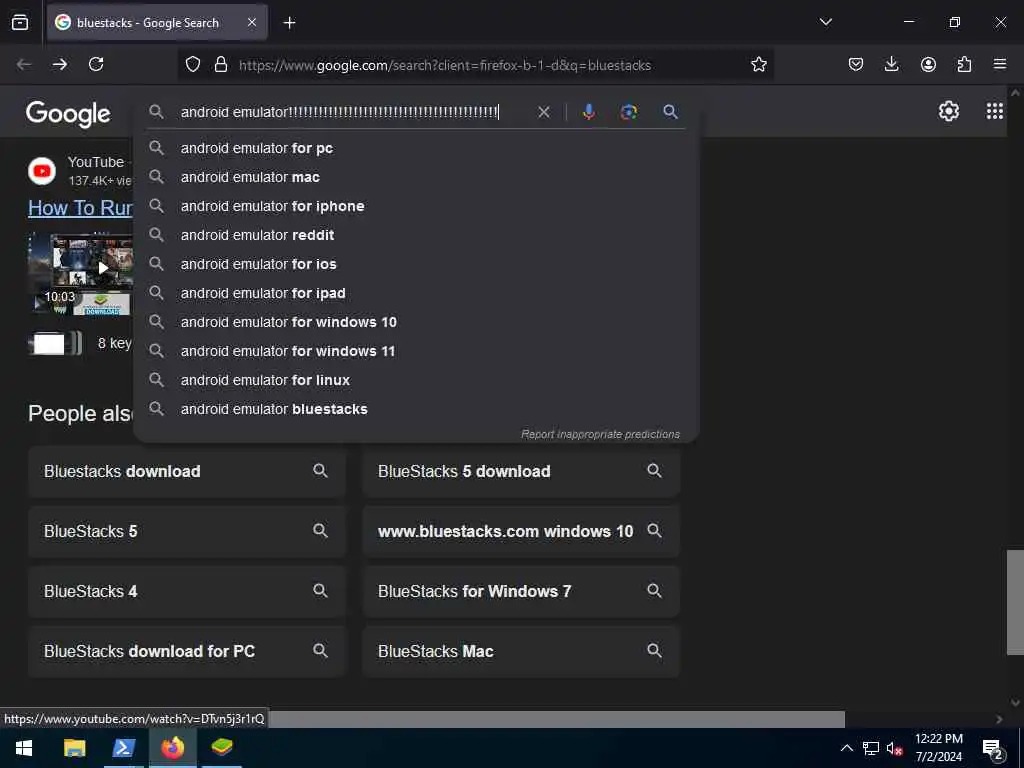Open extensions puzzle icon

(964, 65)
